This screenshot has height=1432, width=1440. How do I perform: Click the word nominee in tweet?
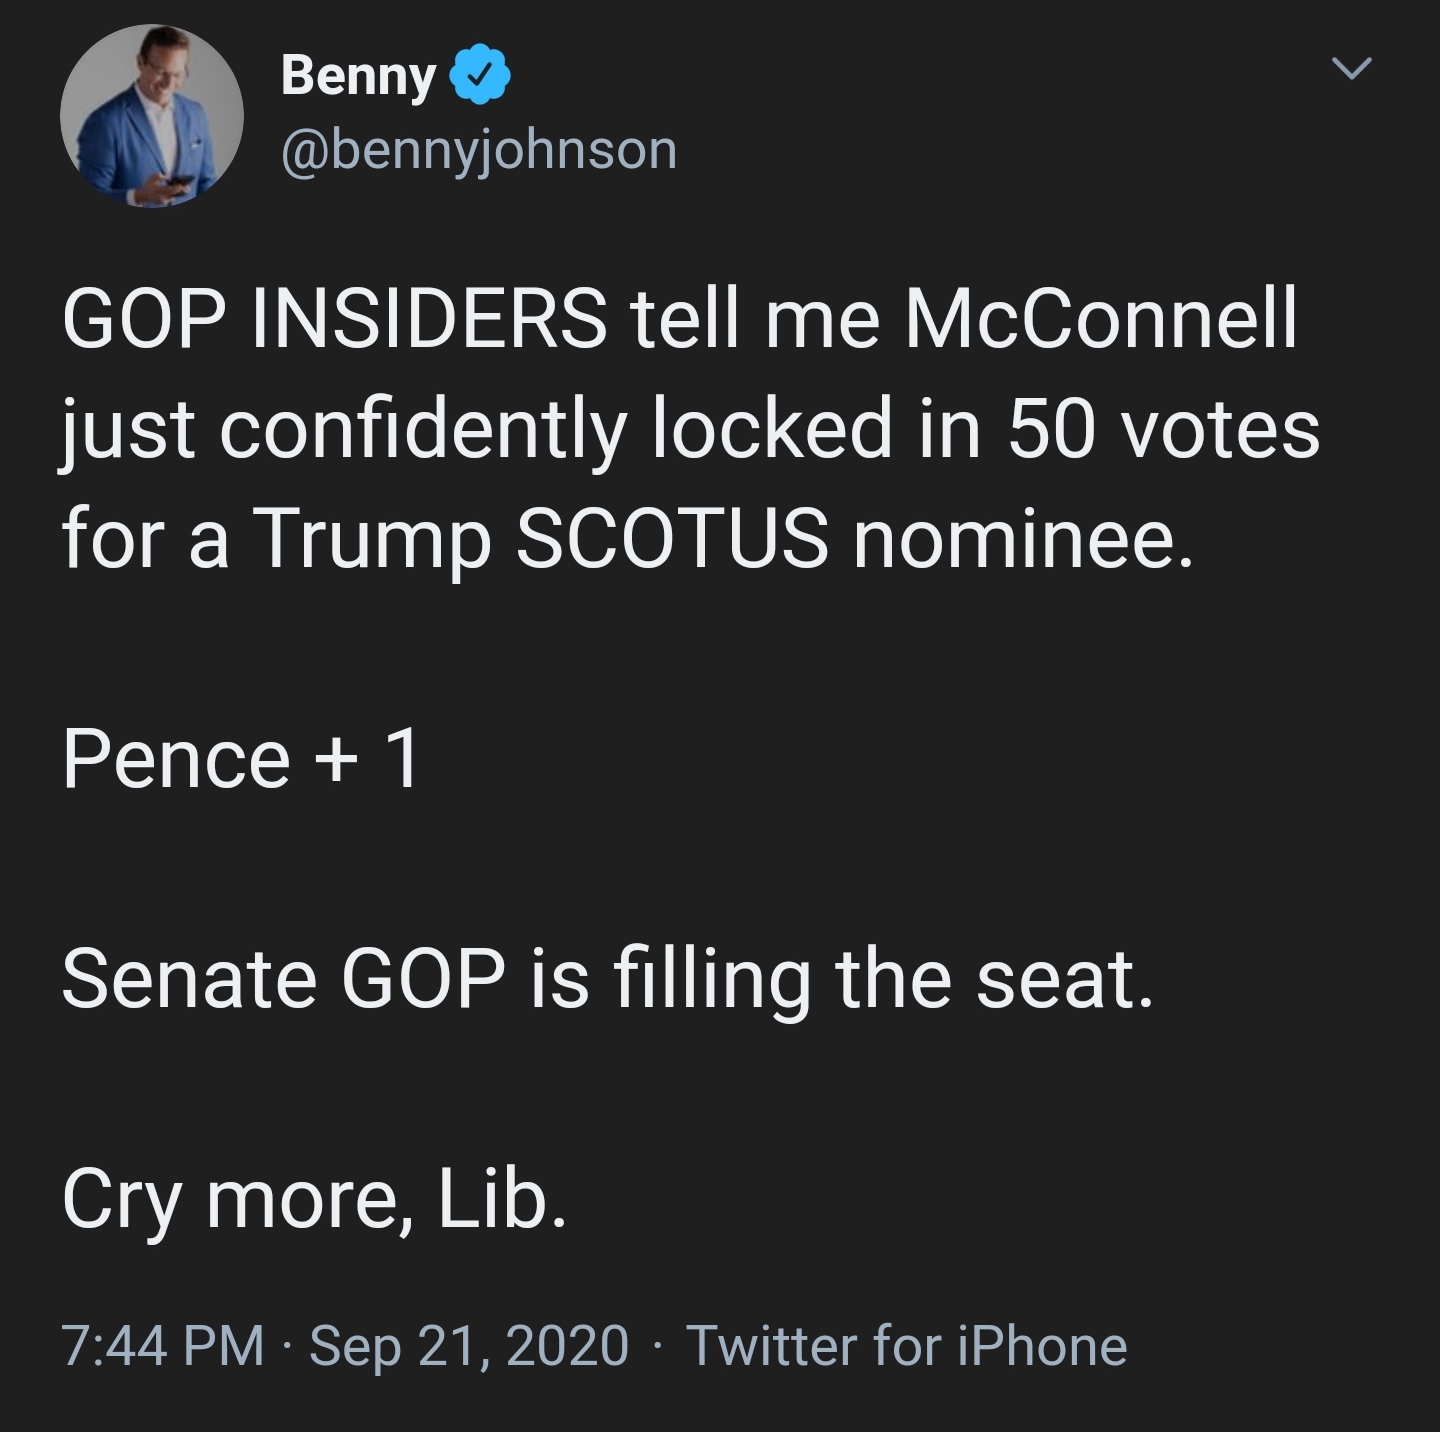pos(1022,540)
